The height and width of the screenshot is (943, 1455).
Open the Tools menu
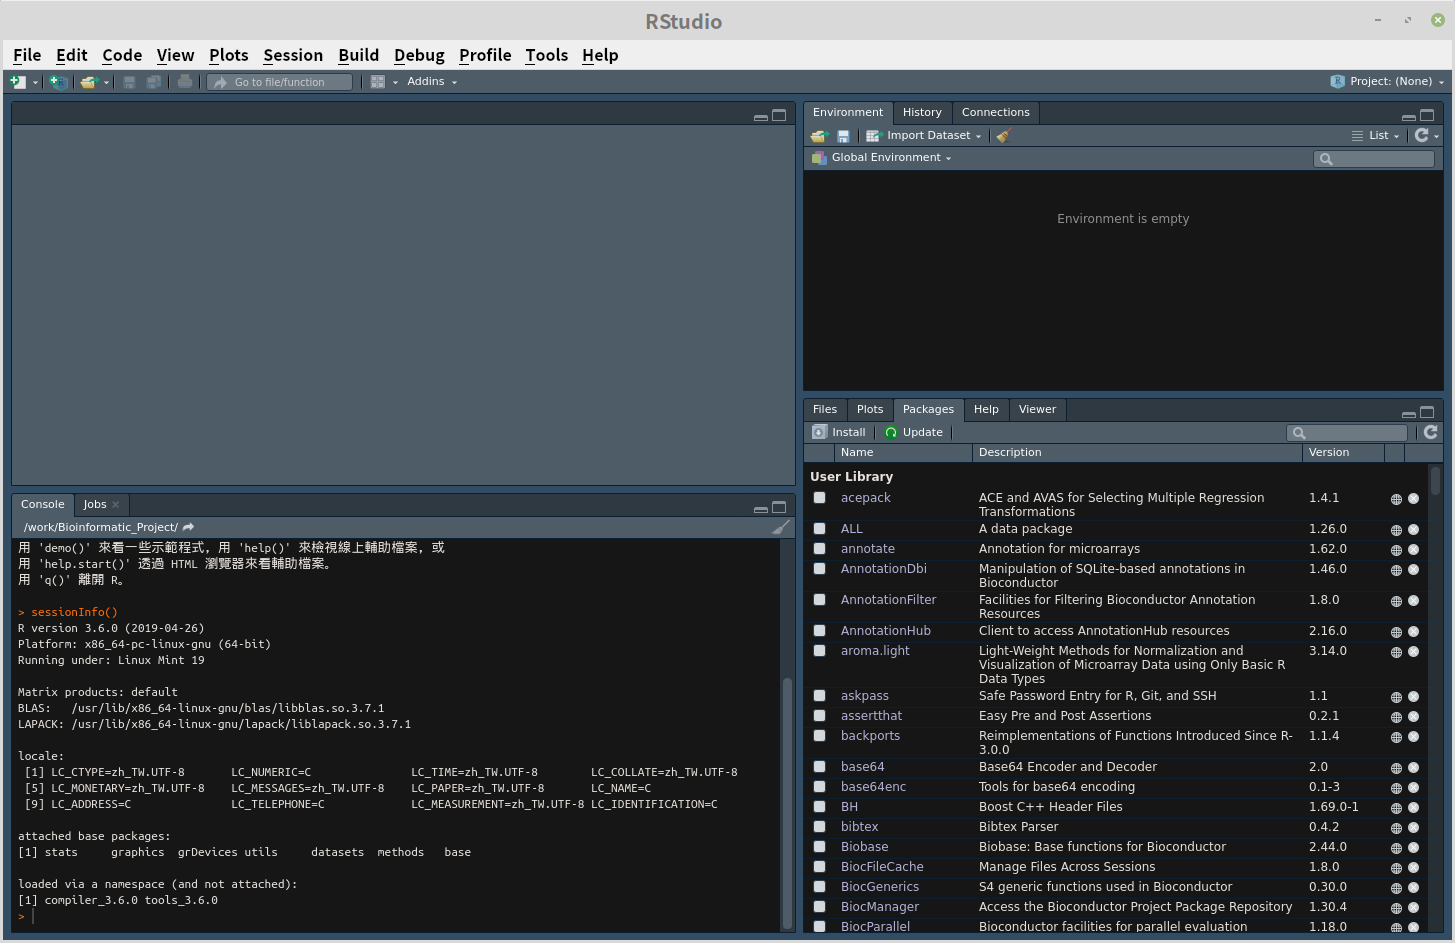[546, 55]
